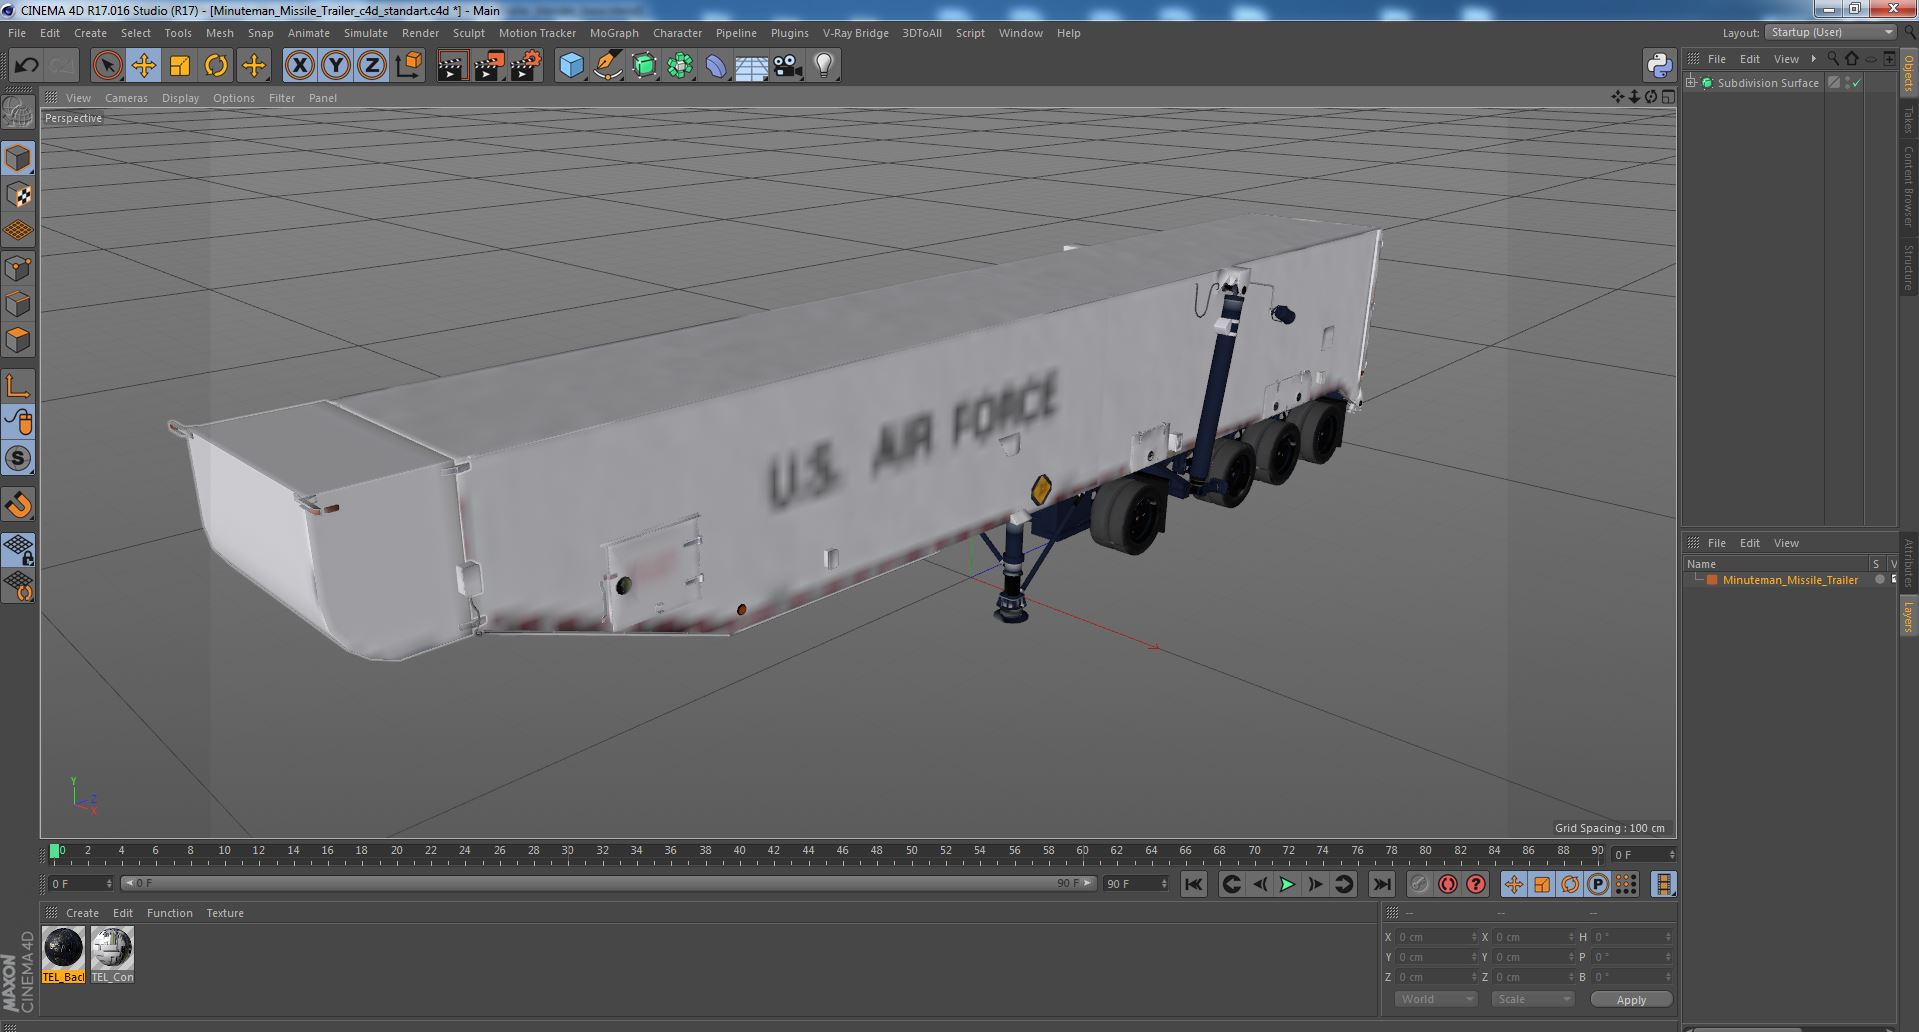Open the spline pen tool

point(608,66)
